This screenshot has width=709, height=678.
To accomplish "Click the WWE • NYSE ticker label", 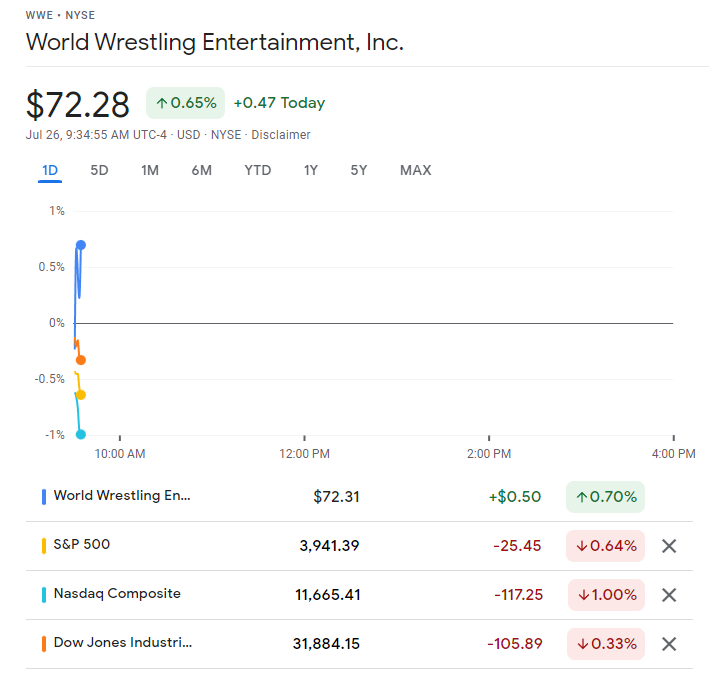I will click(60, 15).
